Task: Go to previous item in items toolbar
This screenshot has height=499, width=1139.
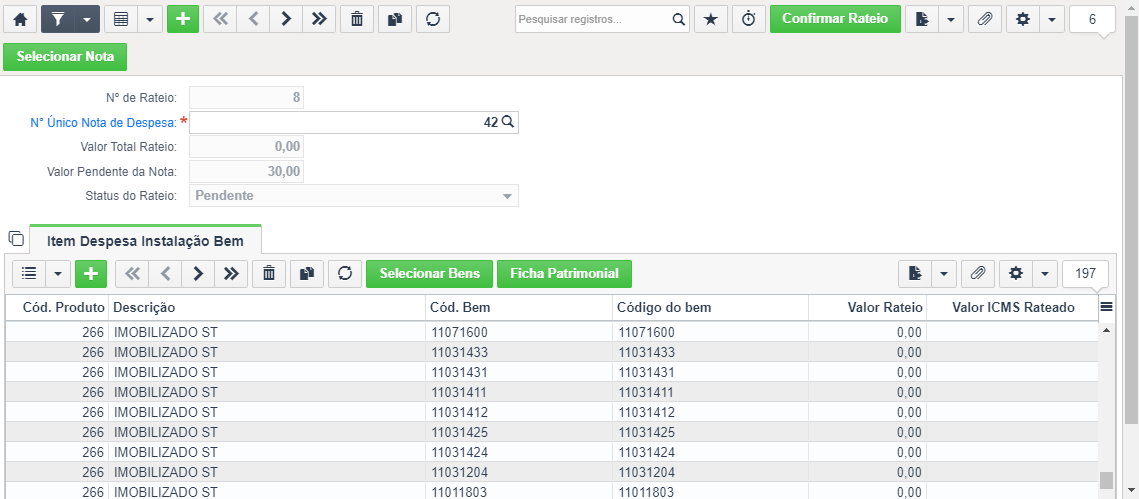Action: [x=165, y=273]
